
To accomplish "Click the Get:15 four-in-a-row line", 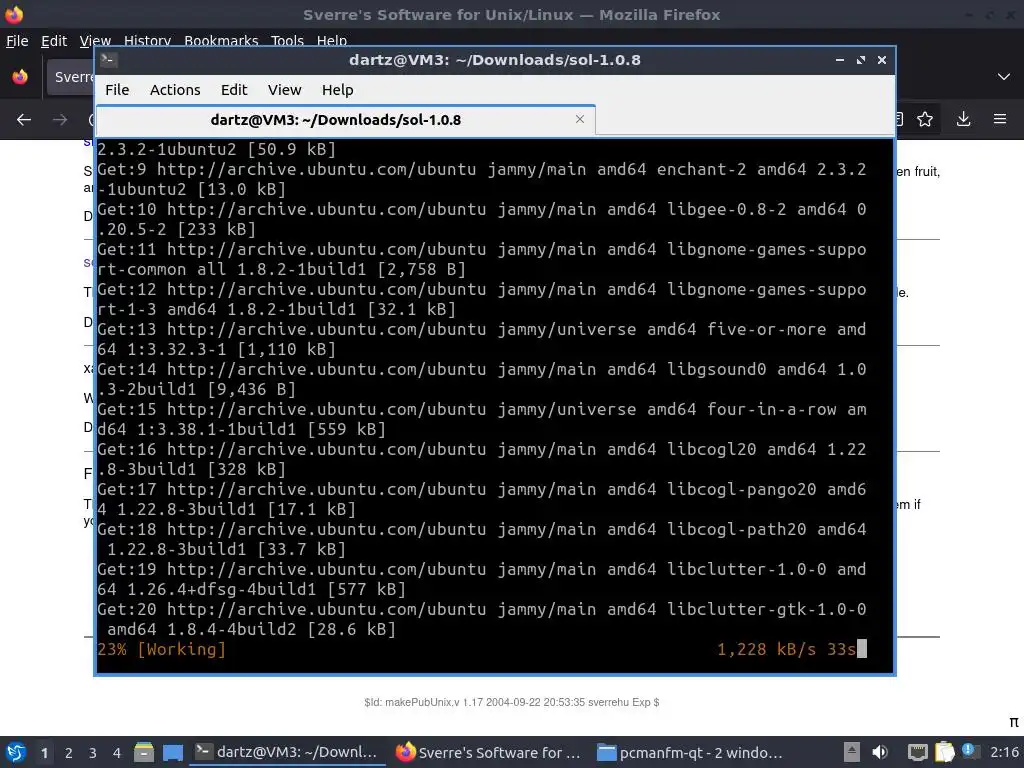I will (481, 419).
